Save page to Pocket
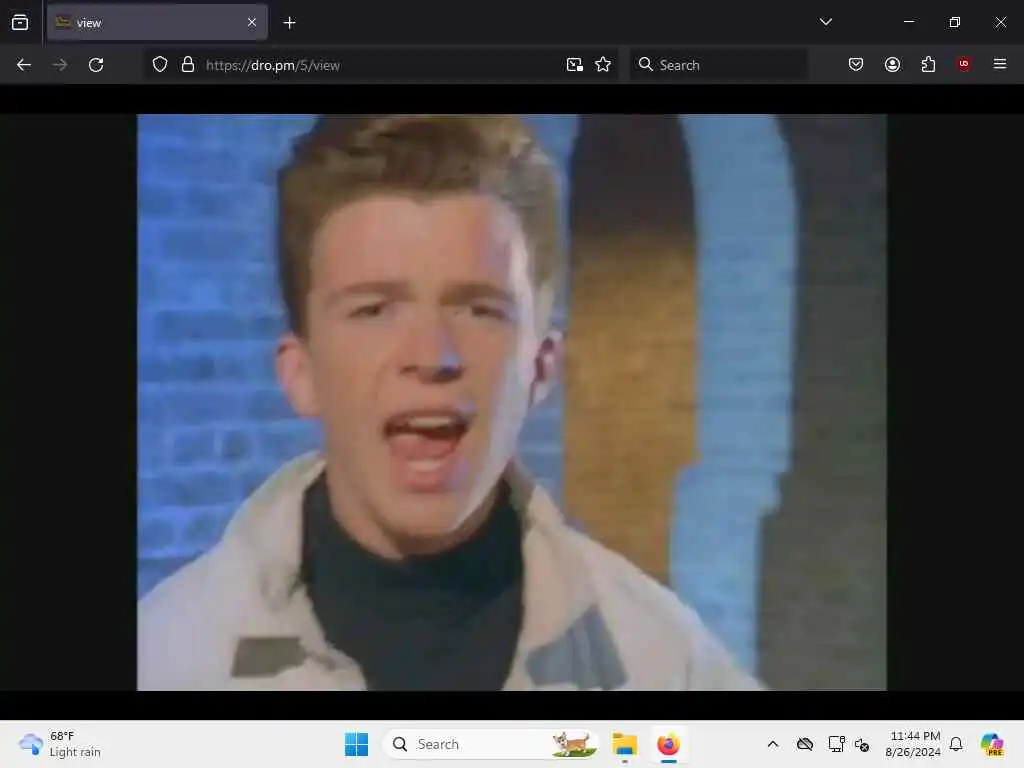Screen dimensions: 1024x768 point(856,64)
